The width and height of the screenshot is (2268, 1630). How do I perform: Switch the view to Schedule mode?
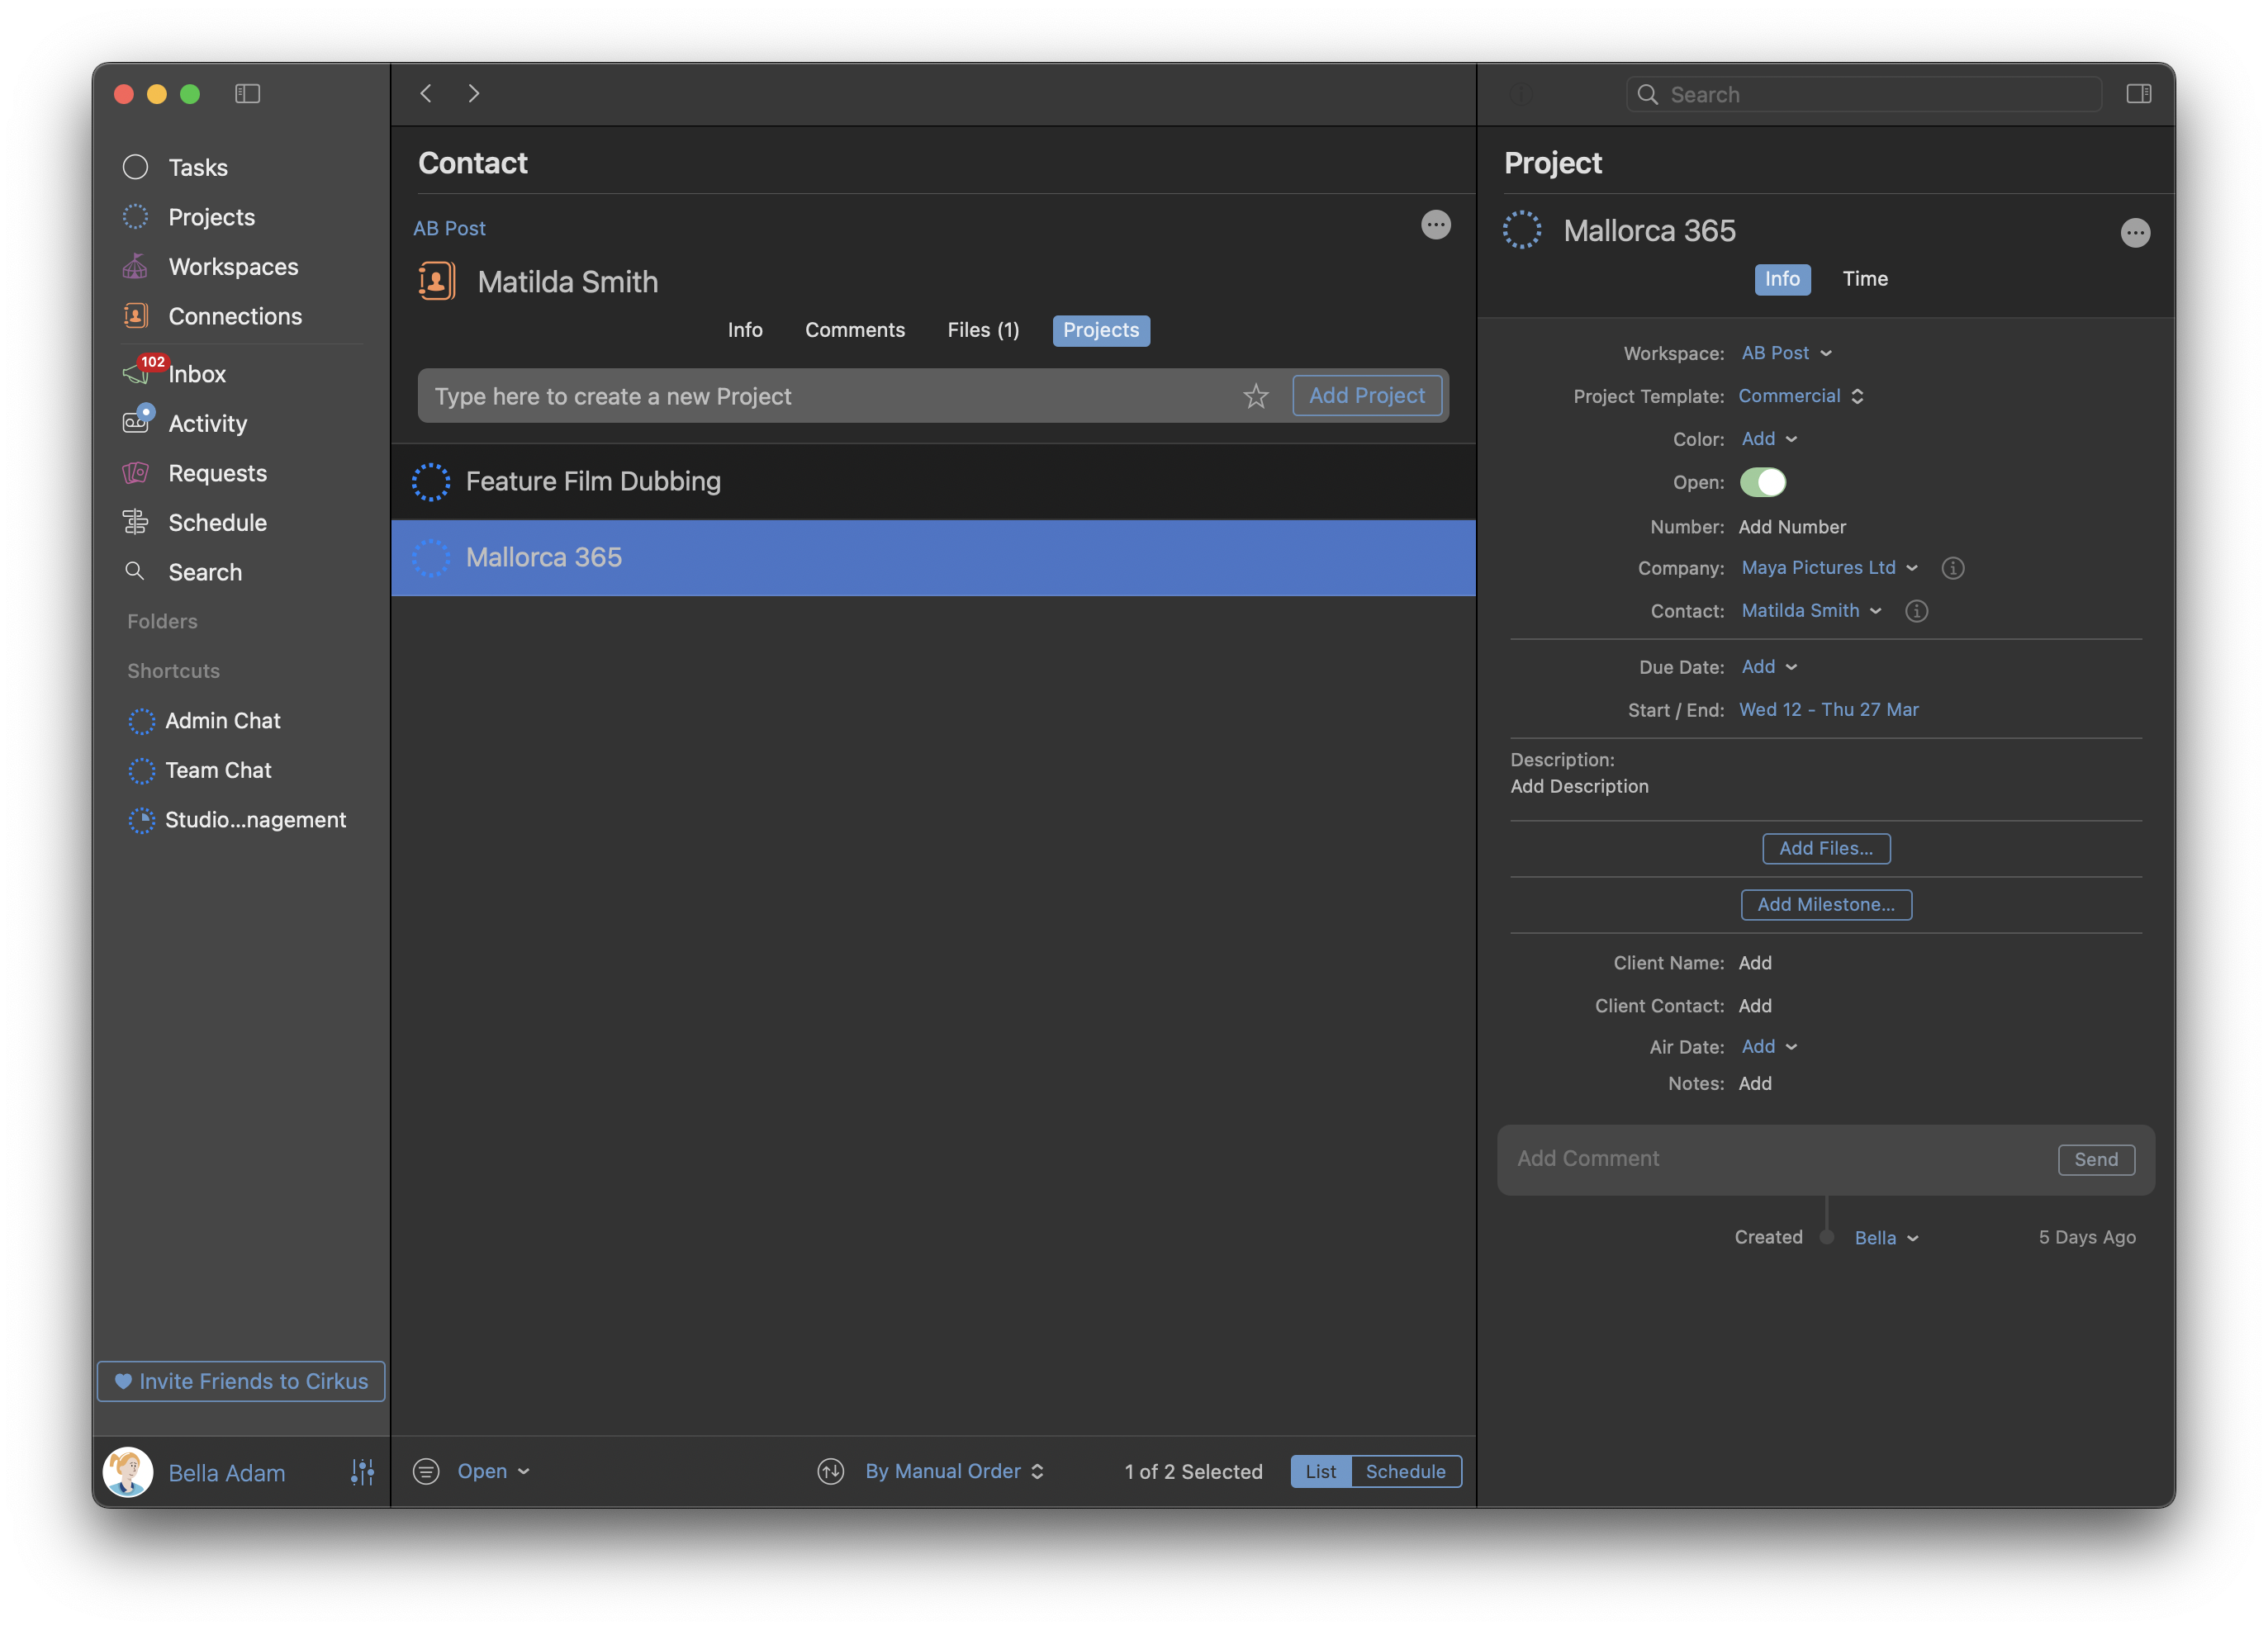(1405, 1472)
